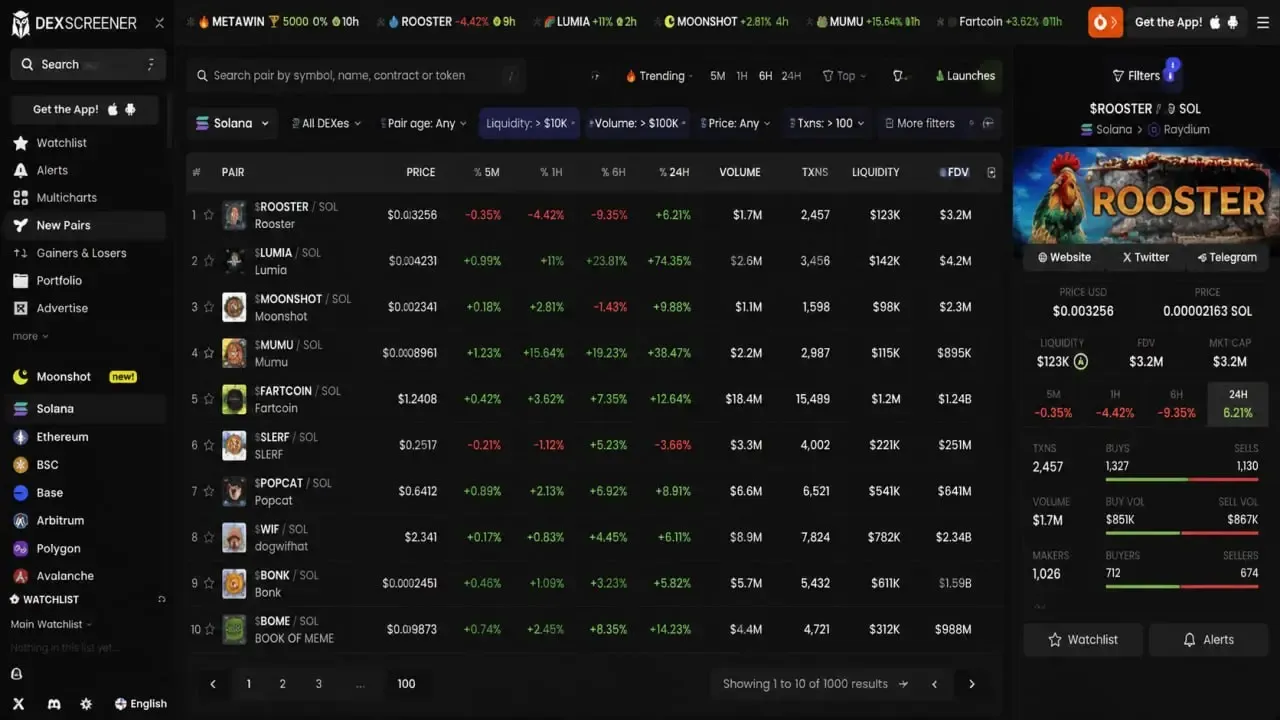The width and height of the screenshot is (1280, 720).
Task: Open the settings gear in sidebar footer
Action: (x=86, y=704)
